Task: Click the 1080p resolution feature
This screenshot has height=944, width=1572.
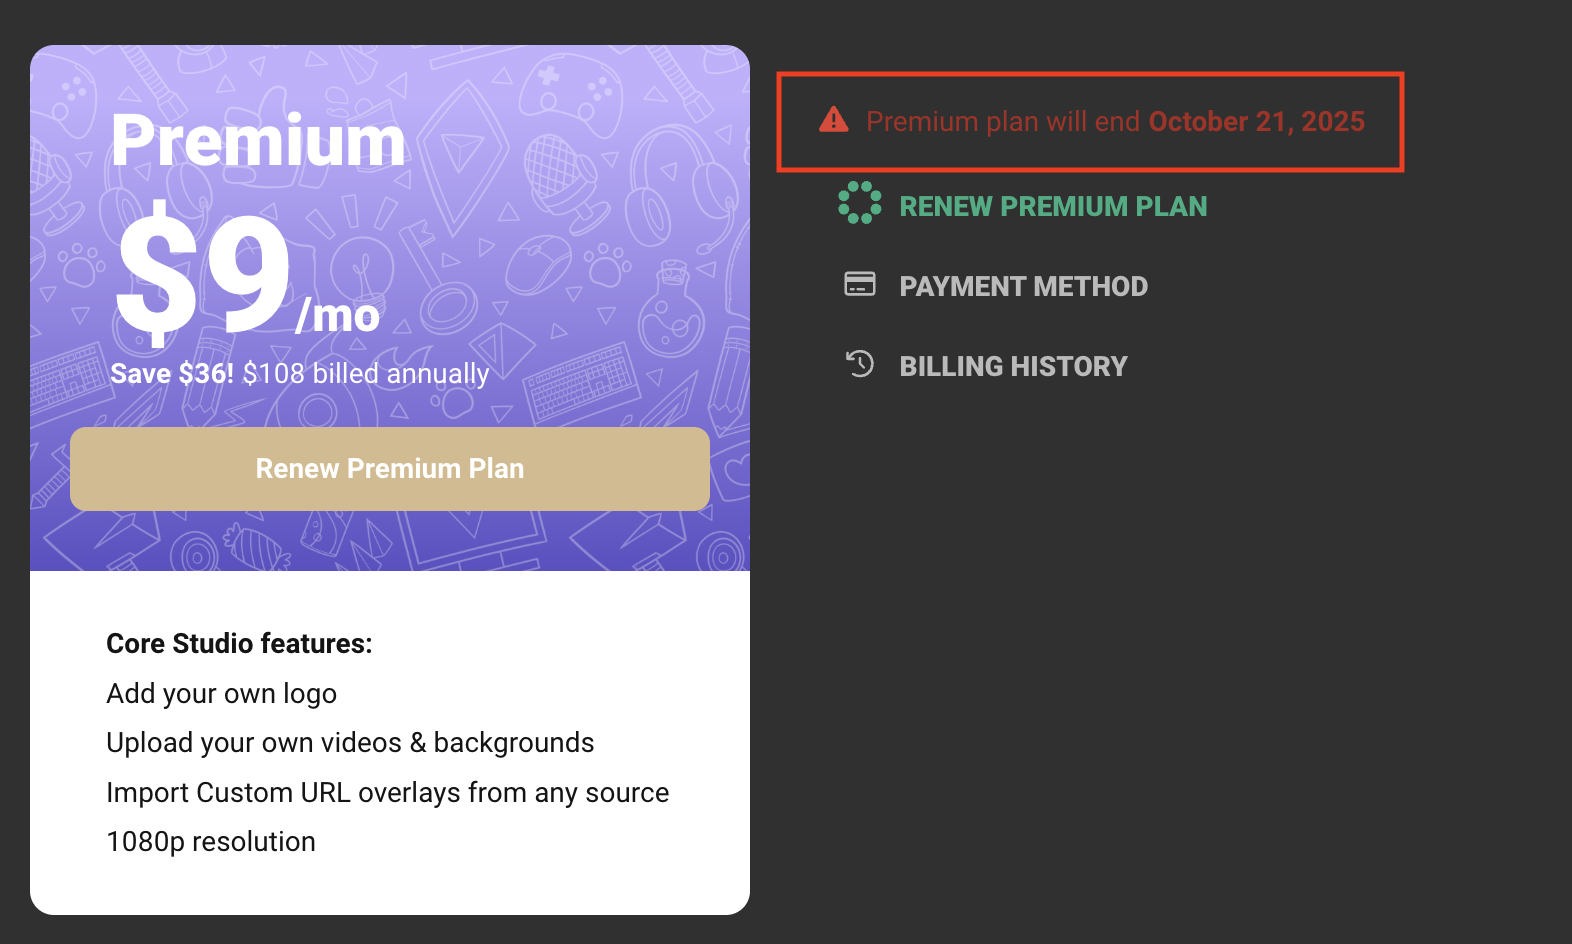Action: 211,841
